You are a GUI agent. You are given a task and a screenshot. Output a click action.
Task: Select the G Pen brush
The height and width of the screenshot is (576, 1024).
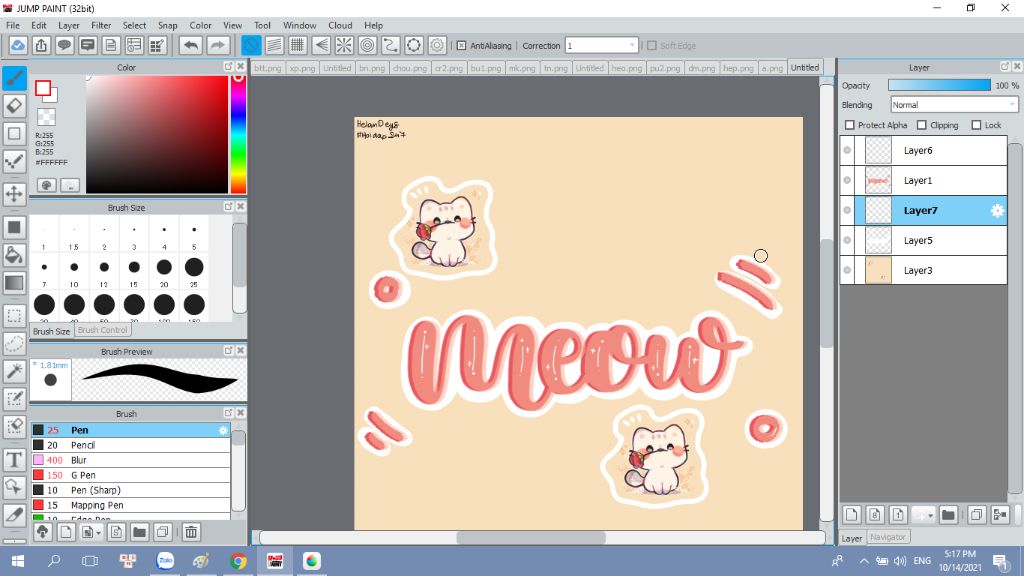coord(131,475)
